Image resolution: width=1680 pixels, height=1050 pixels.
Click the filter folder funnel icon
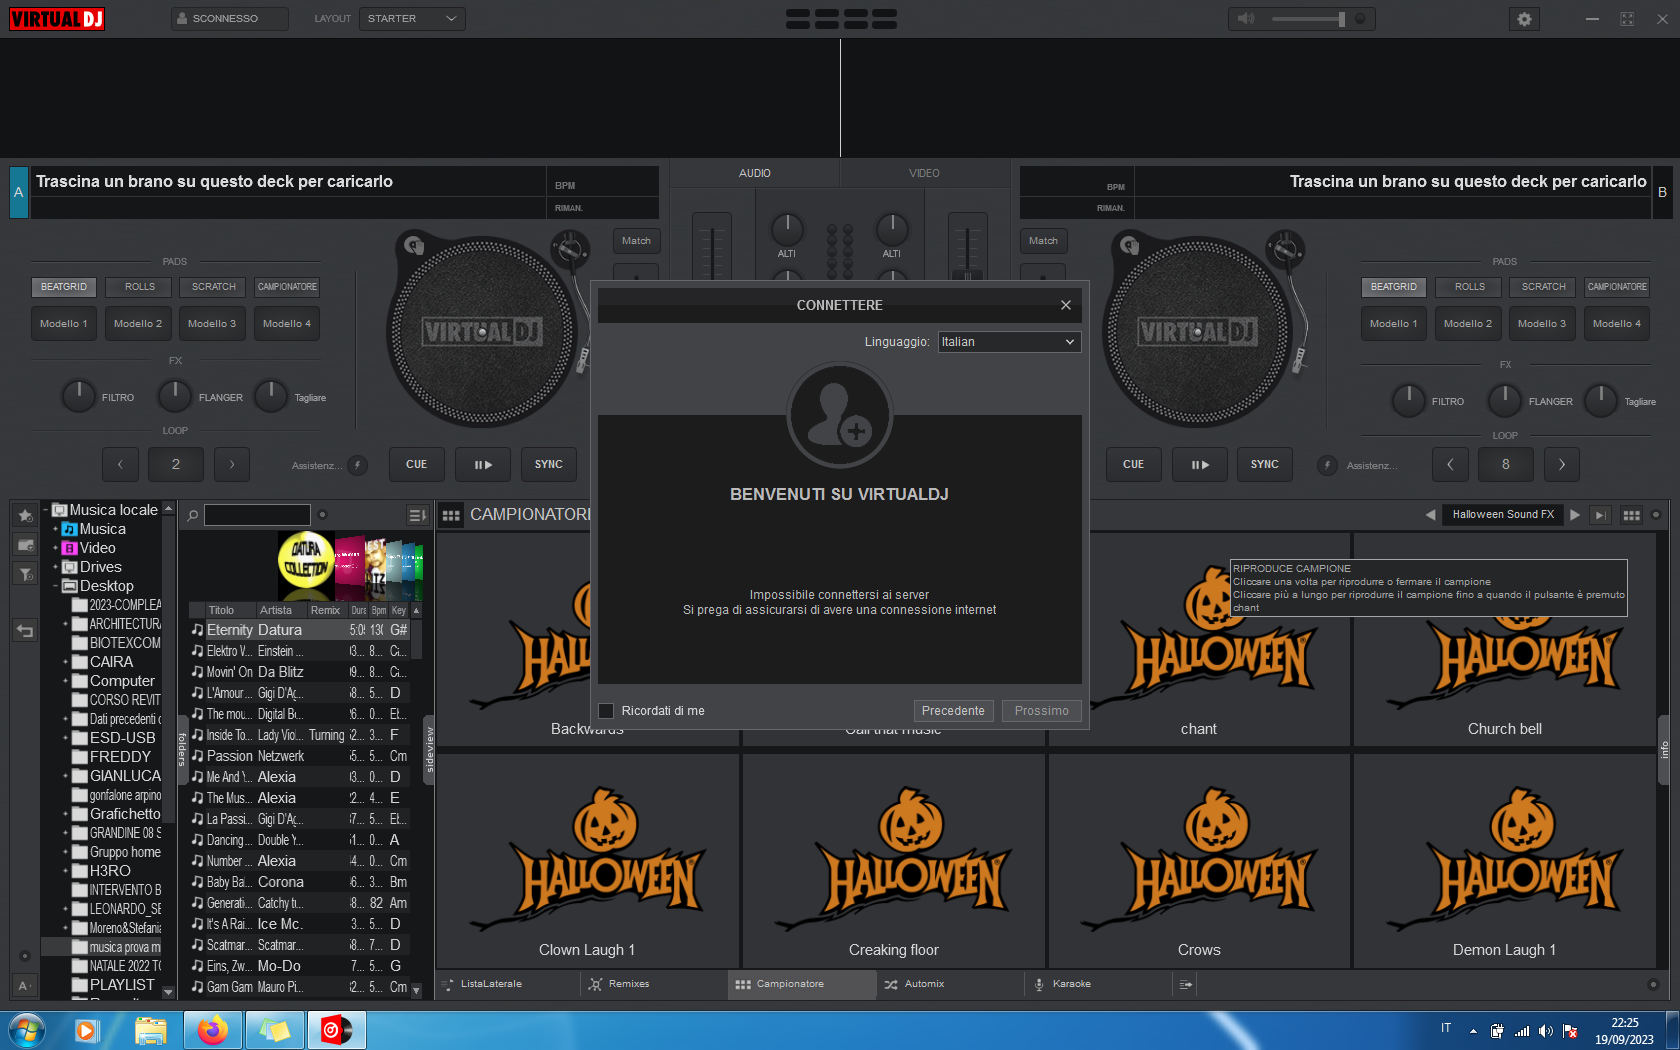25,574
